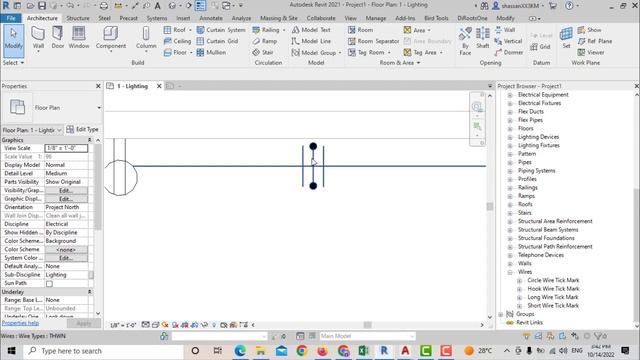Click the Room tool
This screenshot has width=640, height=360.
360,30
